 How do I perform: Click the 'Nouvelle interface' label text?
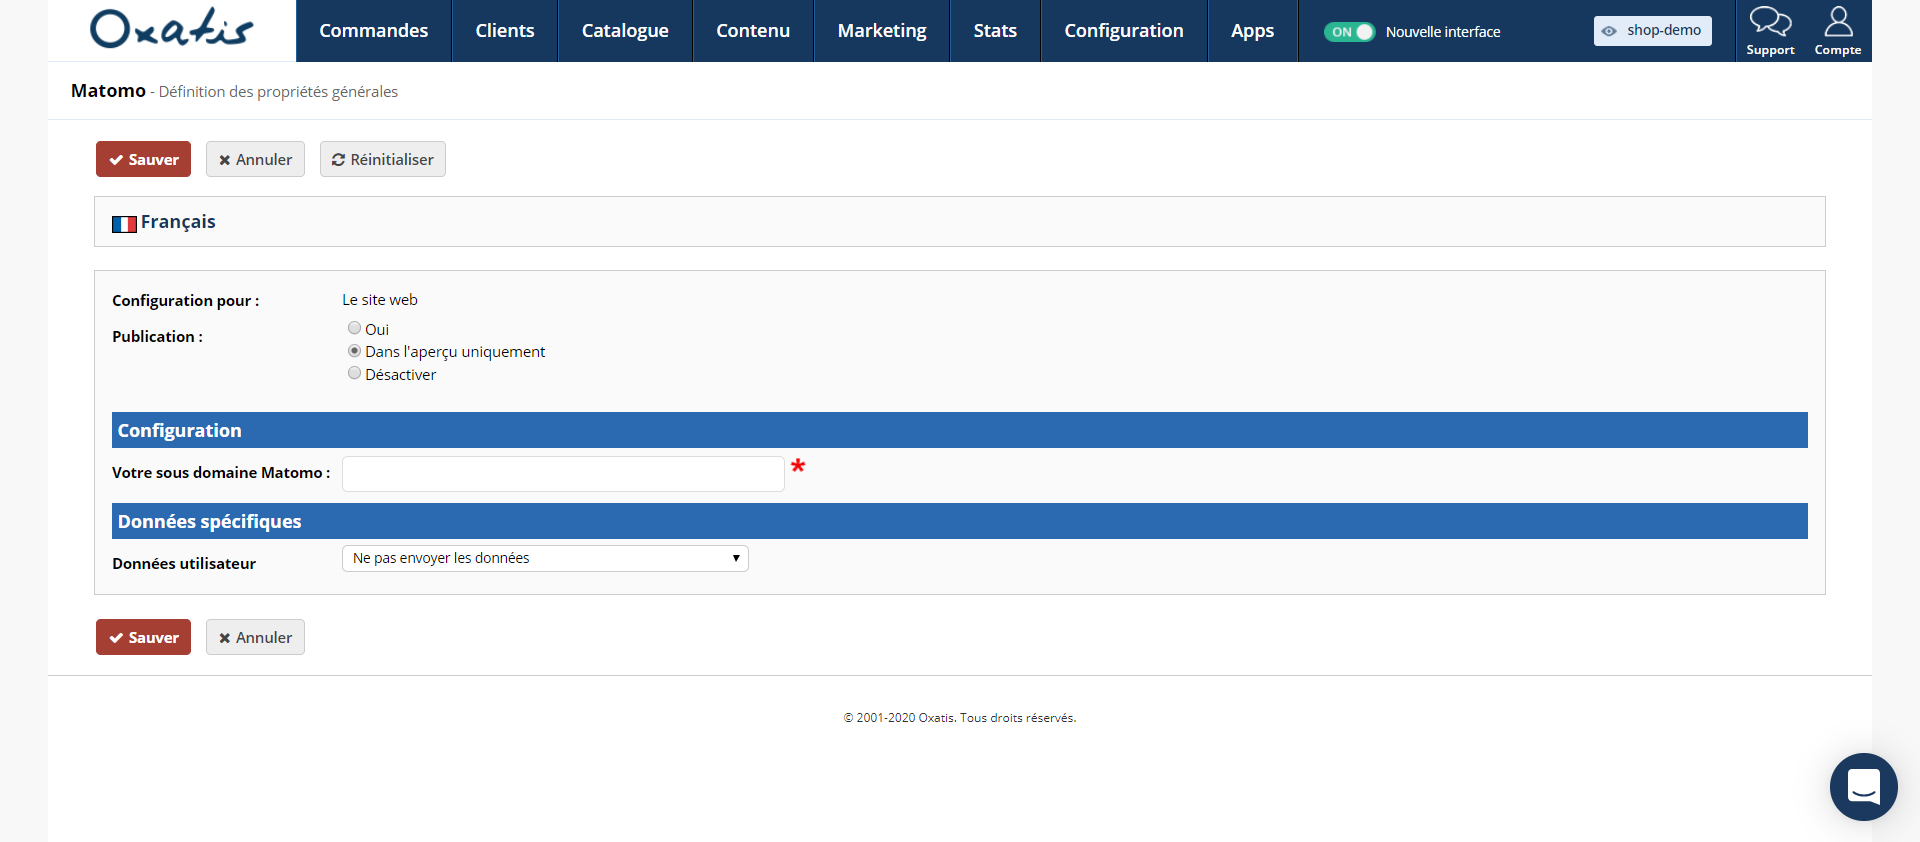1443,32
